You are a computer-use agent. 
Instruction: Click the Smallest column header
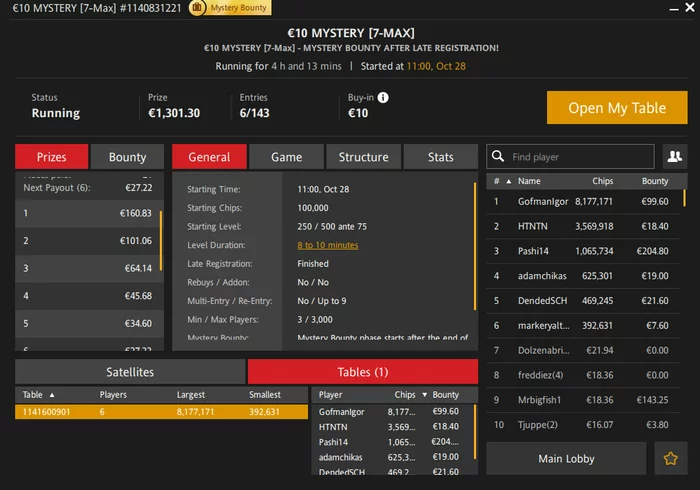(x=265, y=394)
